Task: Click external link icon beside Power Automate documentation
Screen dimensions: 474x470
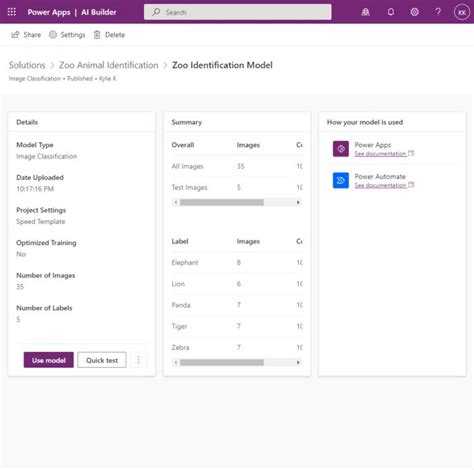Action: [x=411, y=185]
